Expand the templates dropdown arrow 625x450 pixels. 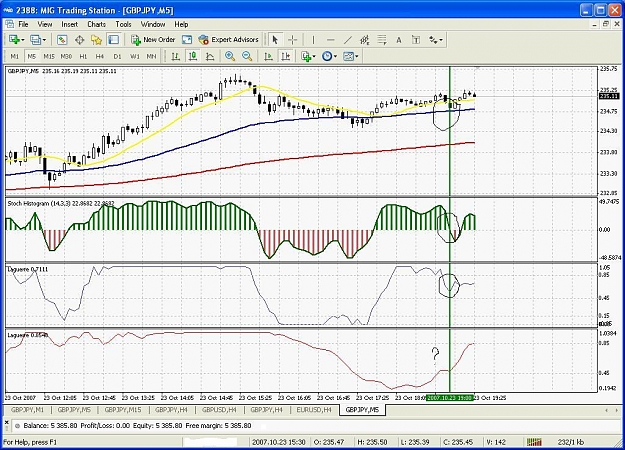pyautogui.click(x=356, y=57)
